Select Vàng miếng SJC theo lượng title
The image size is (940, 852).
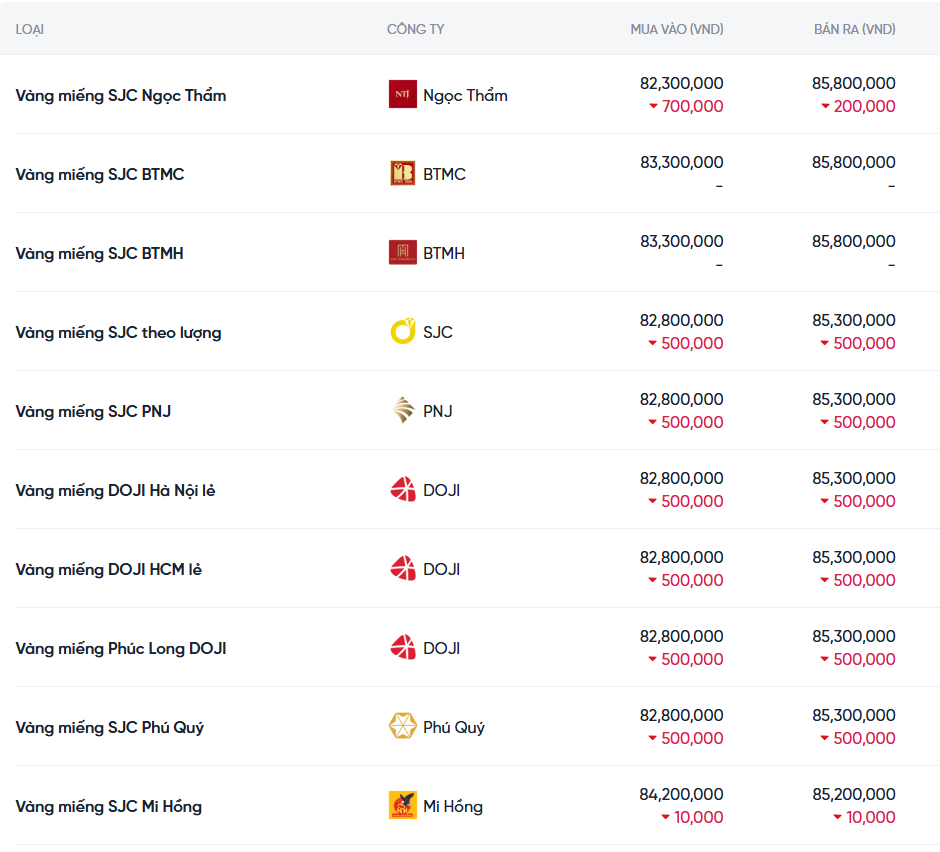(x=118, y=333)
